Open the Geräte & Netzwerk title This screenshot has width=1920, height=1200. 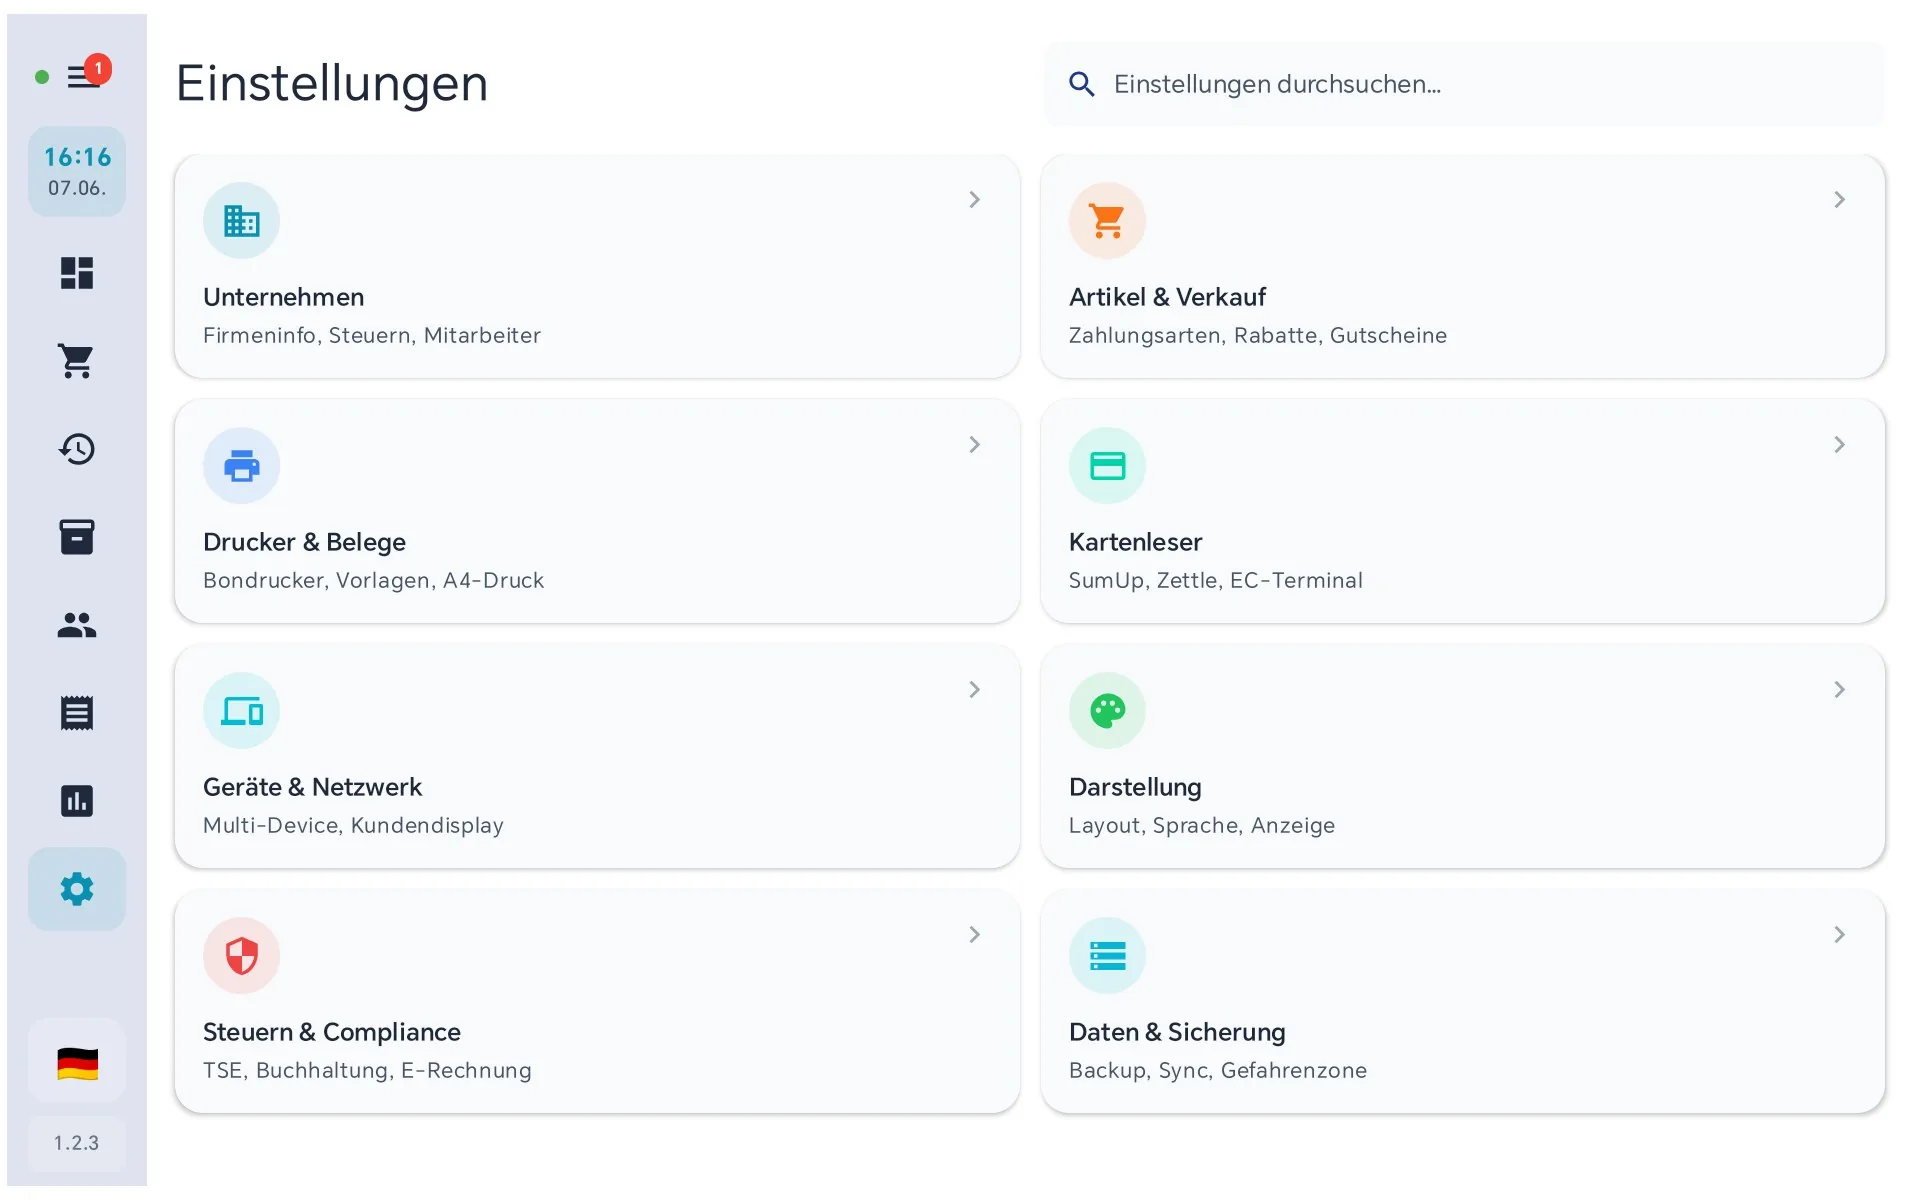pos(312,787)
